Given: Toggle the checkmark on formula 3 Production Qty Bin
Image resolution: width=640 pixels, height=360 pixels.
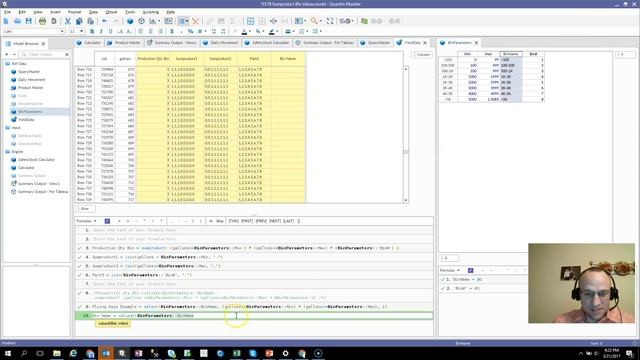Looking at the screenshot, I should click(80, 248).
